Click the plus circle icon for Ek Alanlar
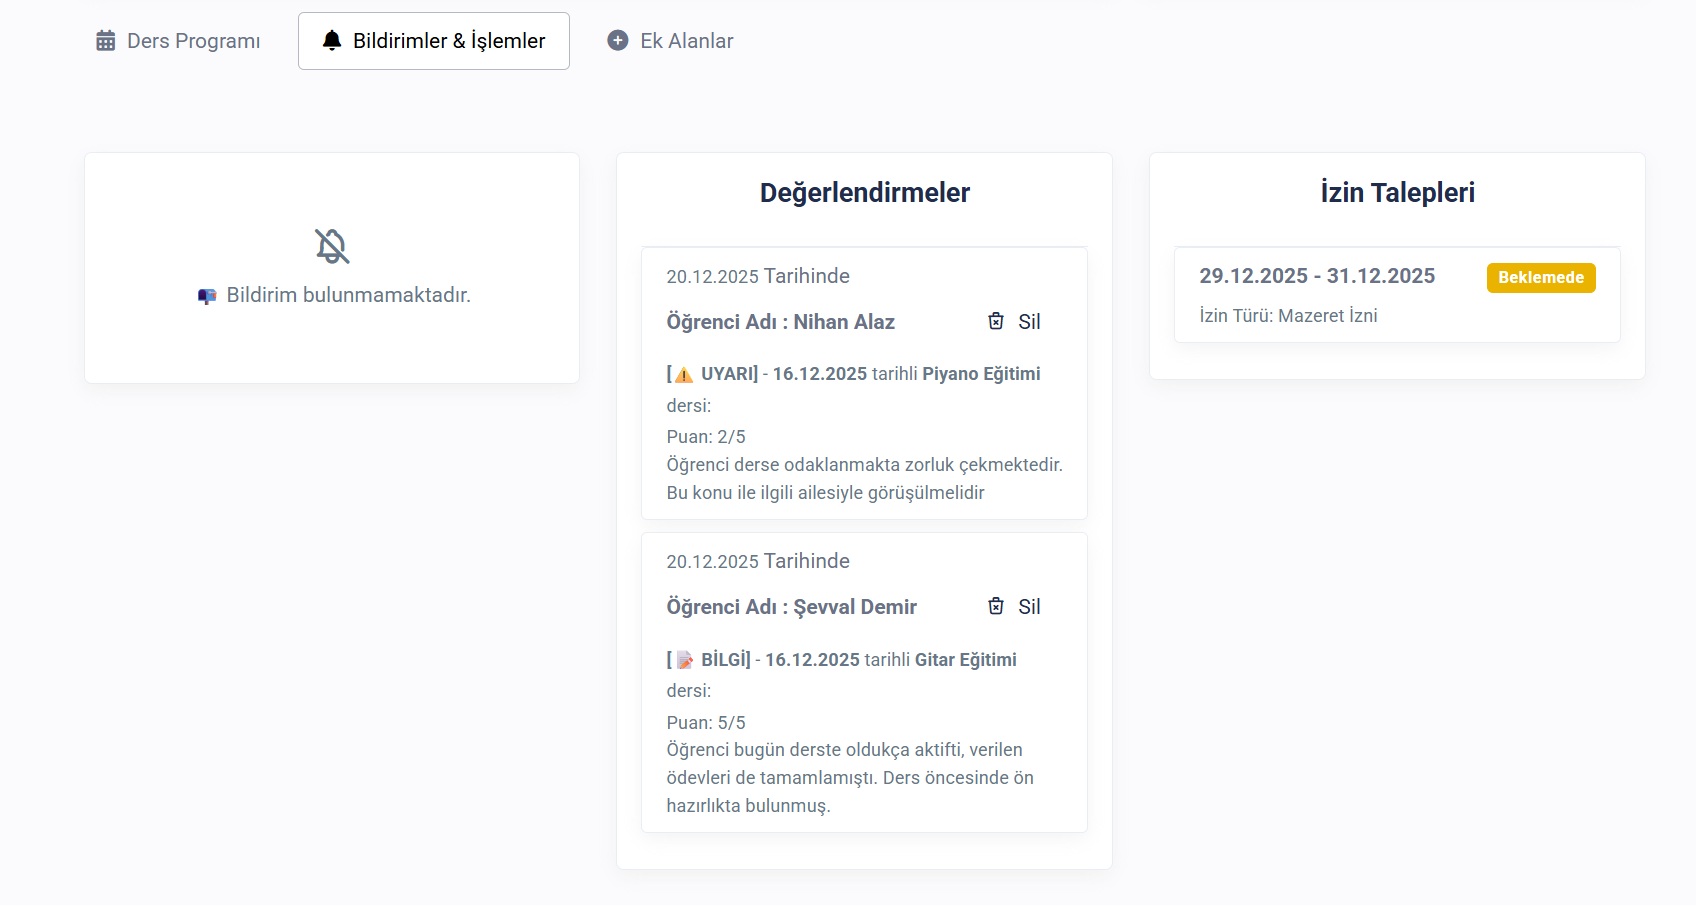 [x=618, y=41]
